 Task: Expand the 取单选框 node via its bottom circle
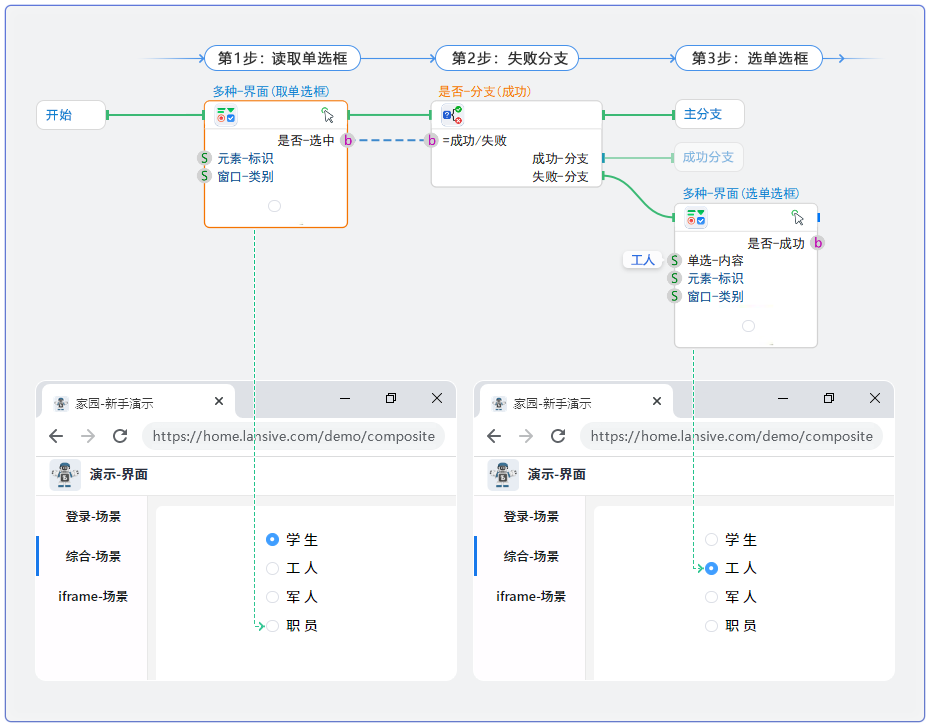pos(275,206)
